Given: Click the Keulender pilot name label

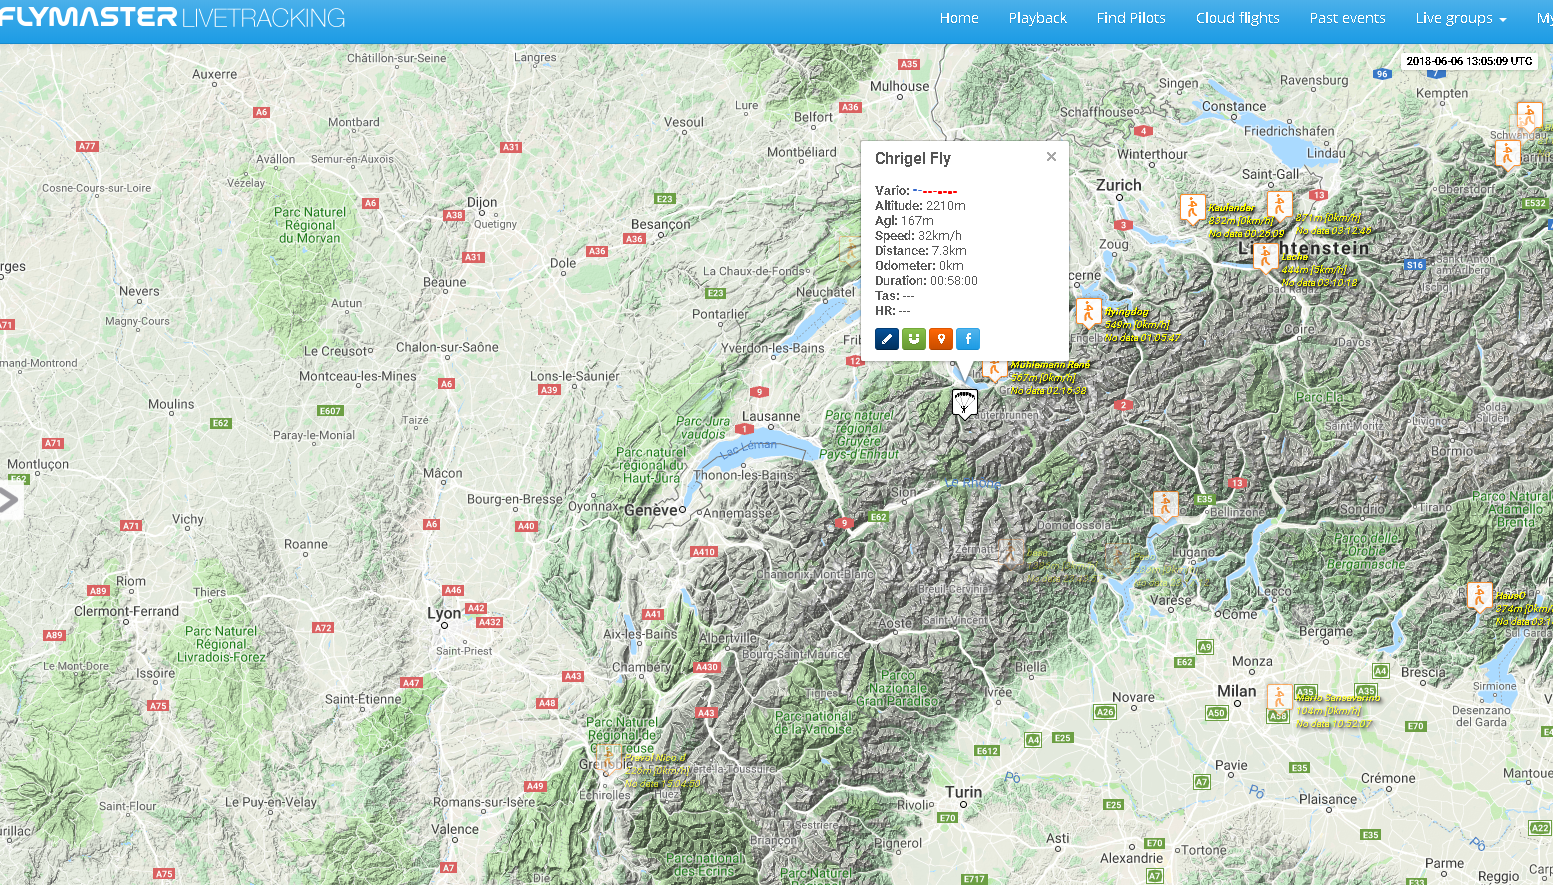Looking at the screenshot, I should coord(1231,208).
